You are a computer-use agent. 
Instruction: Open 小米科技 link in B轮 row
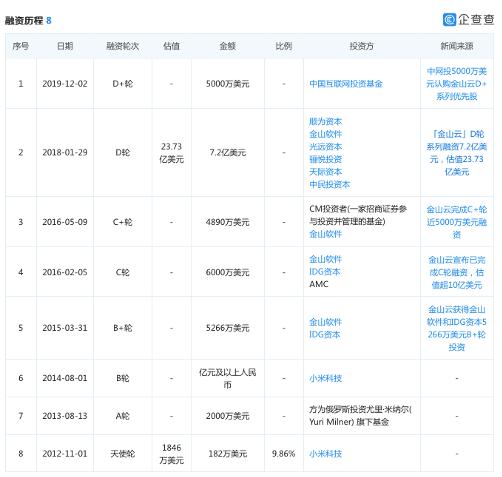(325, 378)
